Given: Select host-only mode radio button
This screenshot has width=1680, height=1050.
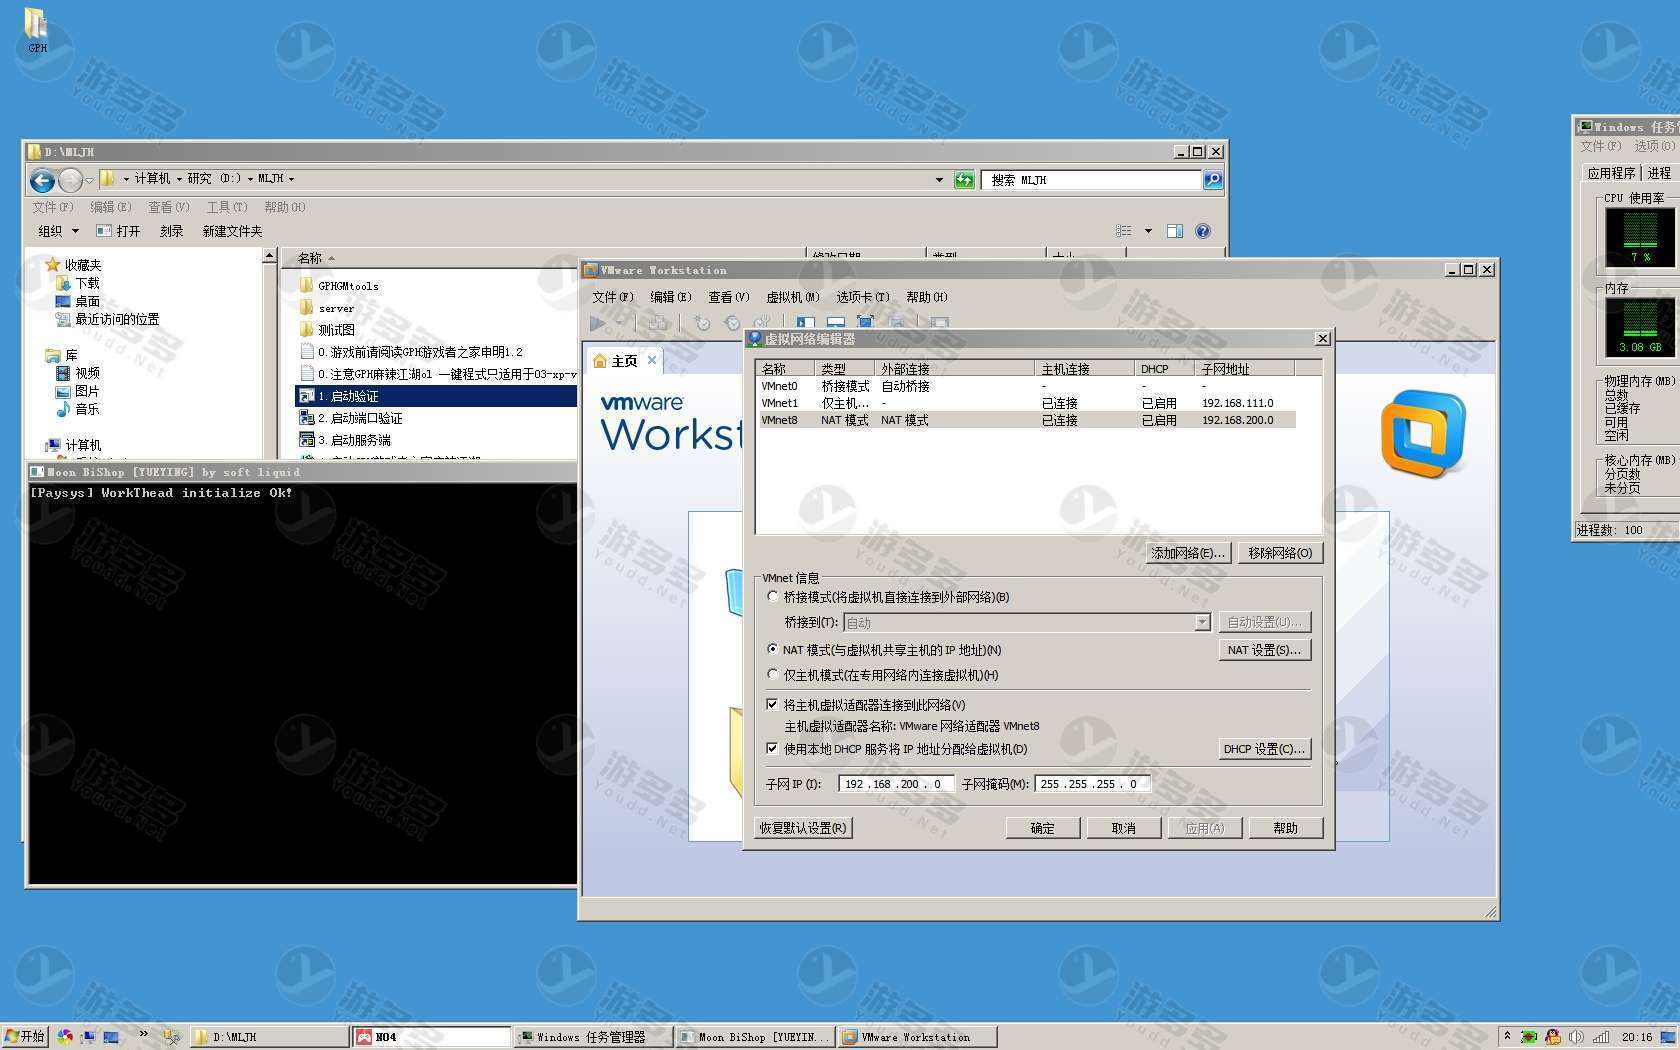Looking at the screenshot, I should click(772, 674).
